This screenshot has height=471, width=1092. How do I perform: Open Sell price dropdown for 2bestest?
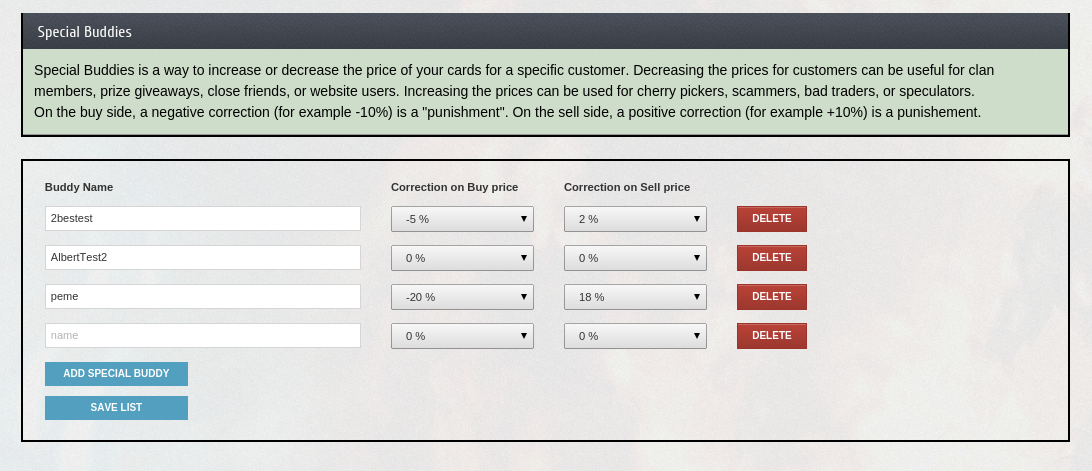[635, 219]
